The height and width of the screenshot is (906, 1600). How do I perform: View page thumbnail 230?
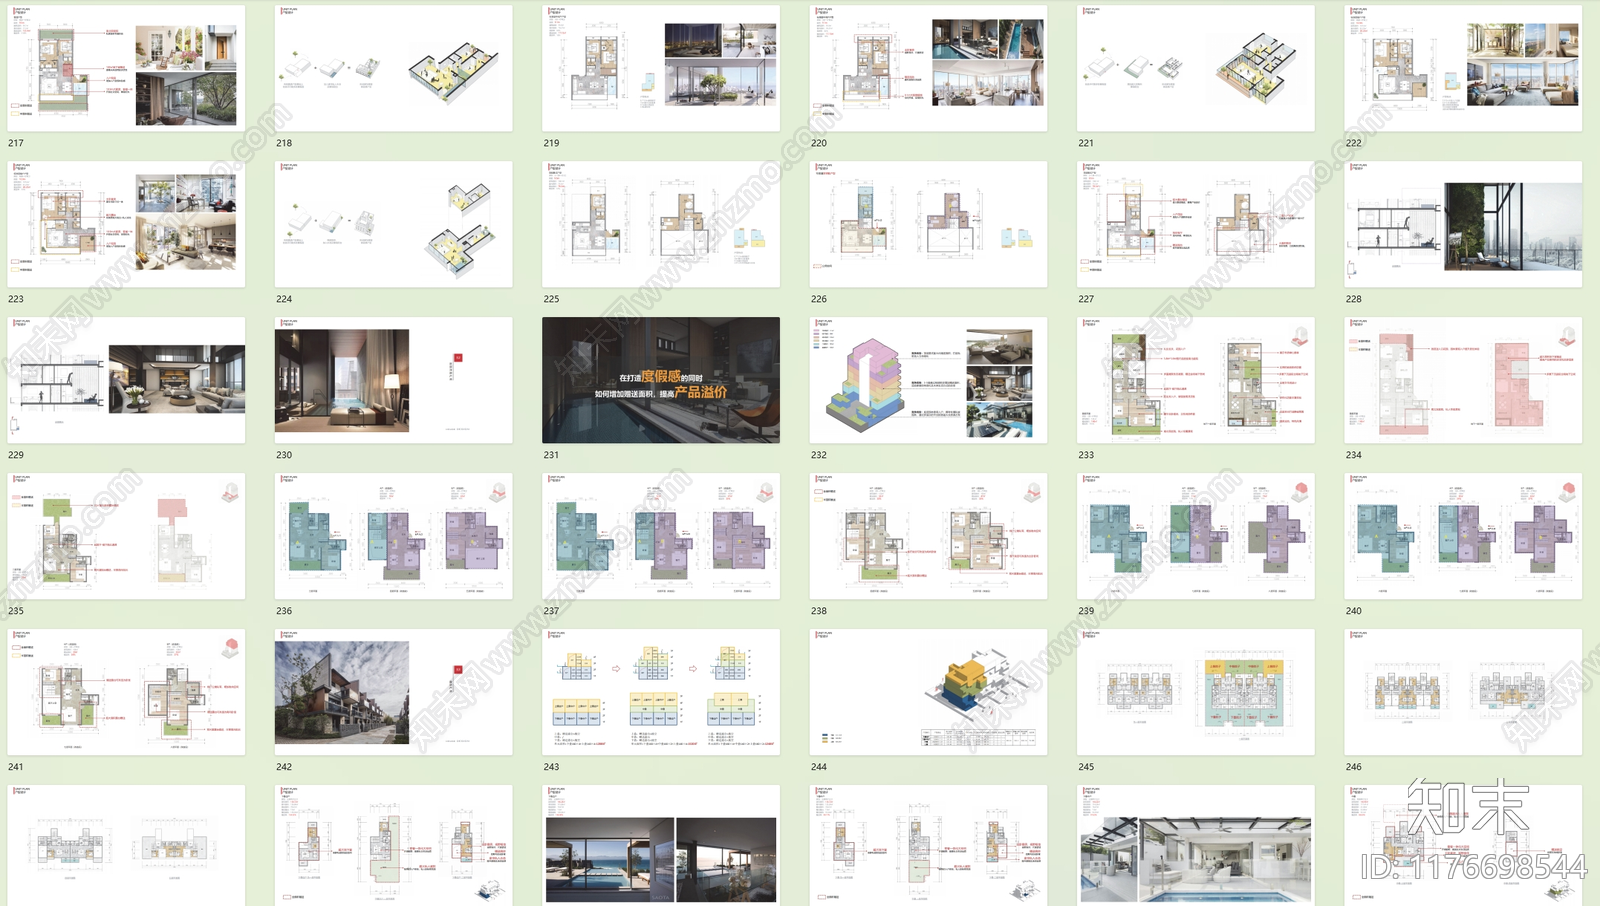click(394, 380)
